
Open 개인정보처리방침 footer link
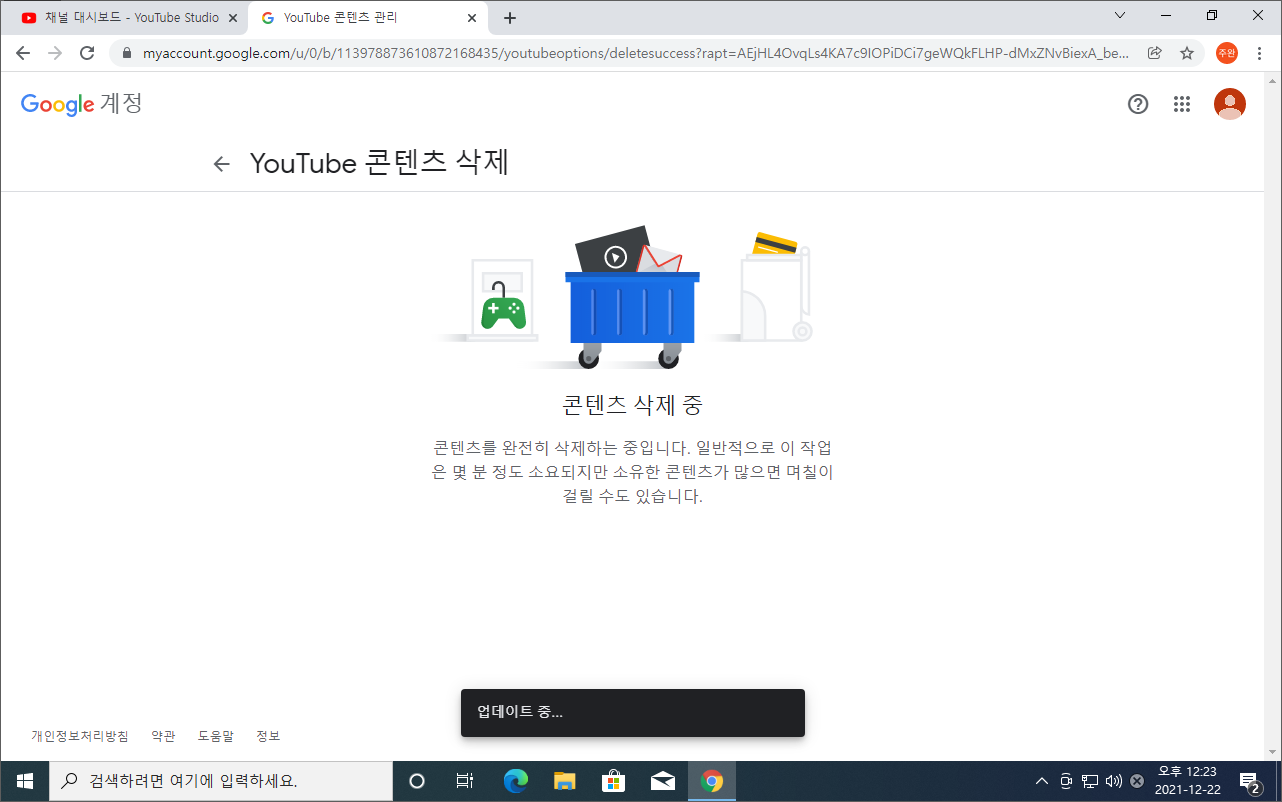click(x=80, y=736)
